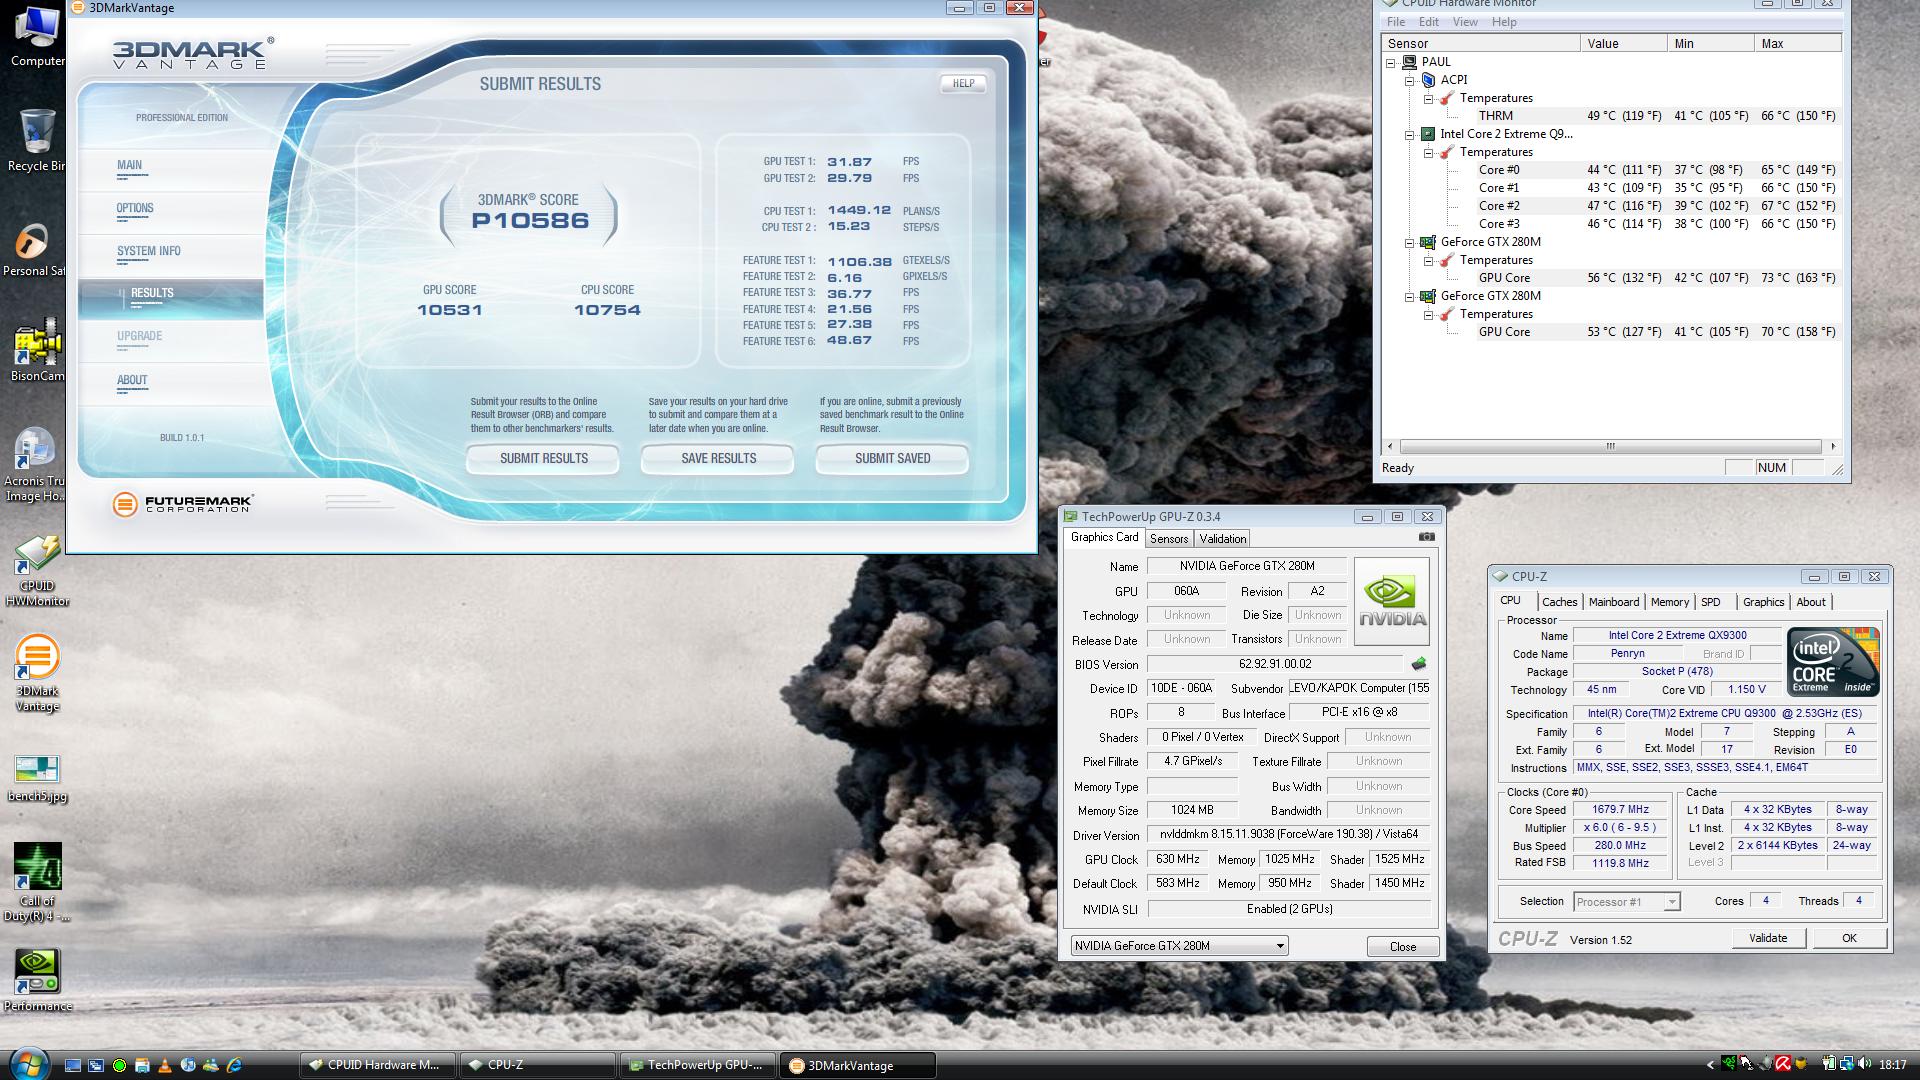
Task: Open the GPU selection dropdown in GPU-Z
Action: pos(1179,946)
